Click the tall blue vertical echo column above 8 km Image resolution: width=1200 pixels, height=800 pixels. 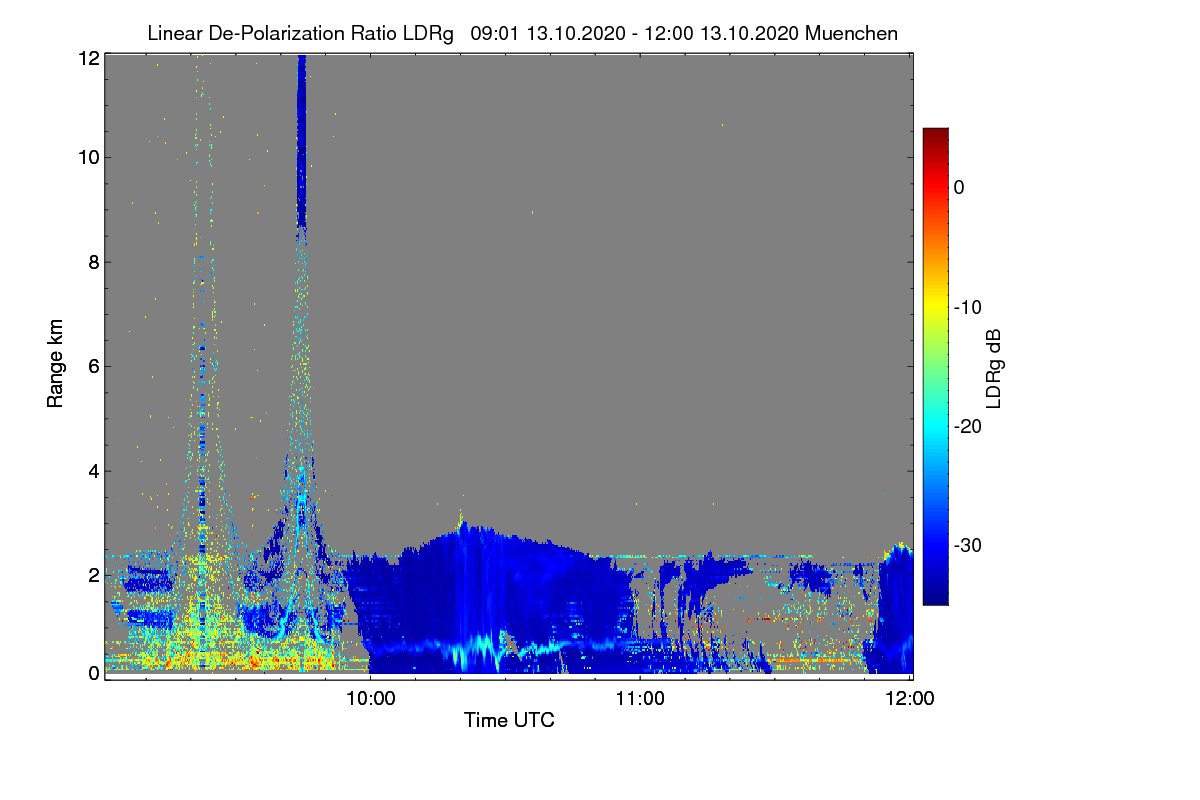[x=301, y=142]
